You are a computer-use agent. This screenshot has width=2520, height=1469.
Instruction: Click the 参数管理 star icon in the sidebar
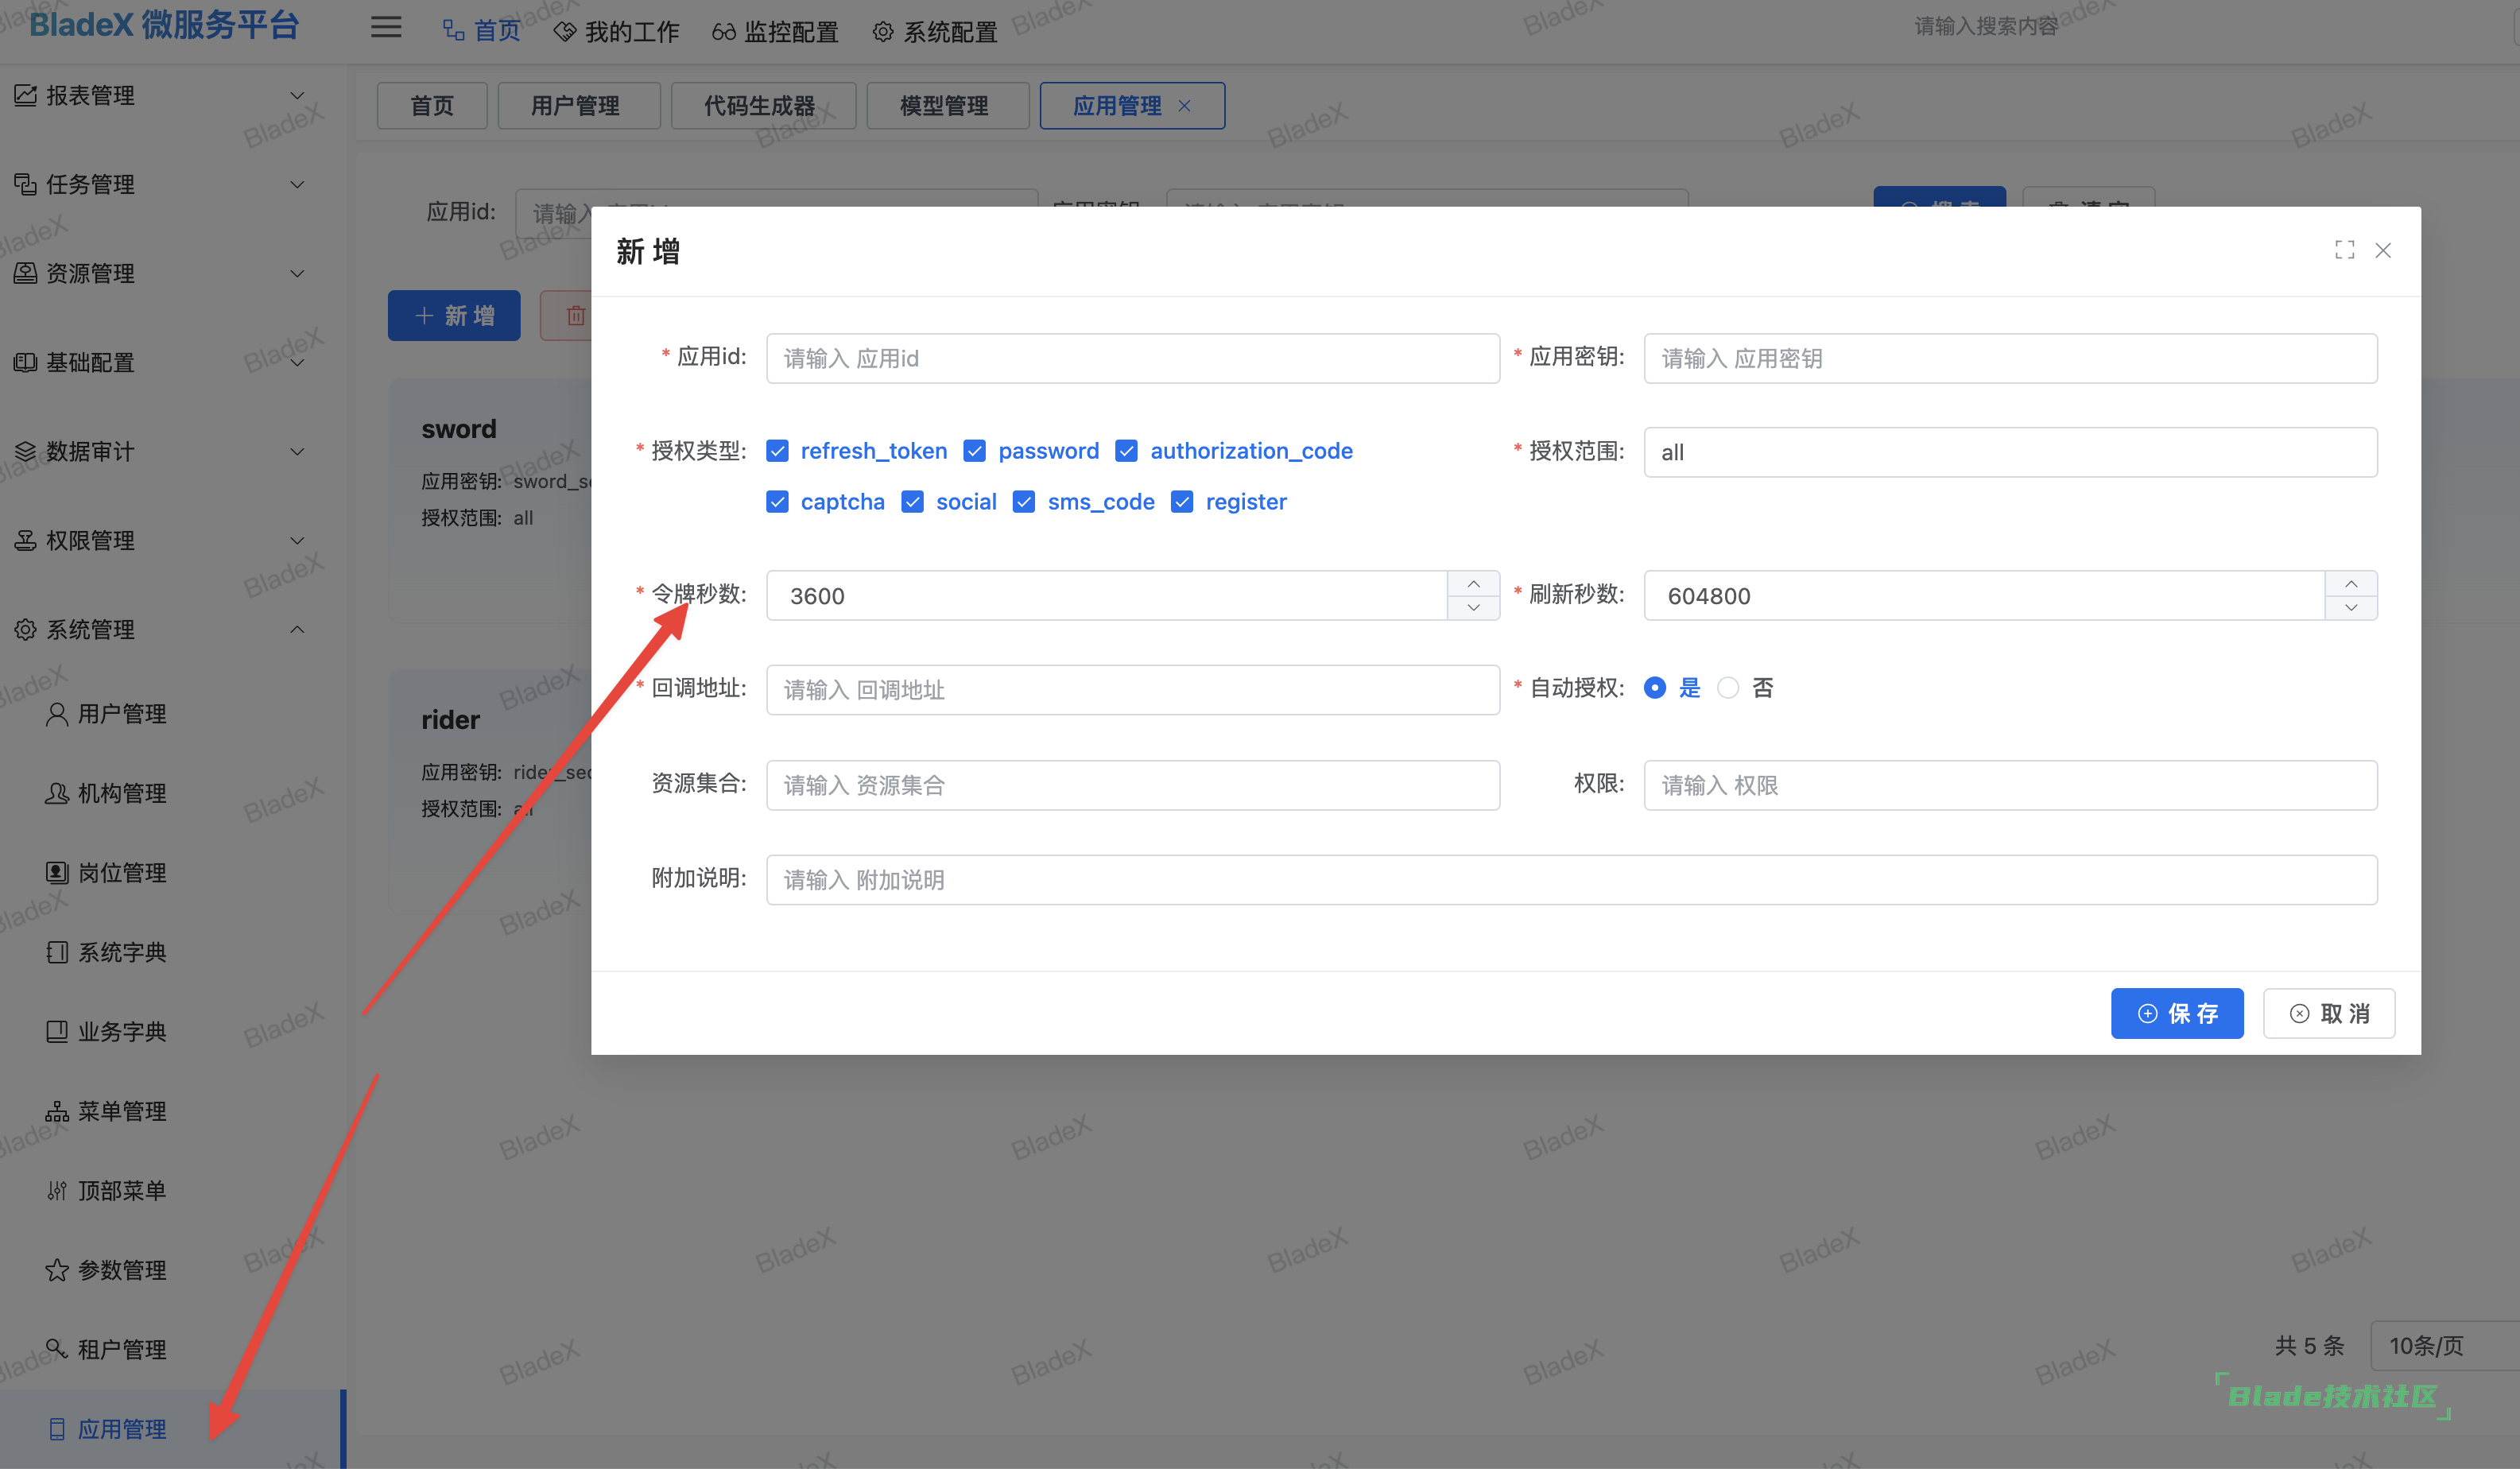point(57,1270)
